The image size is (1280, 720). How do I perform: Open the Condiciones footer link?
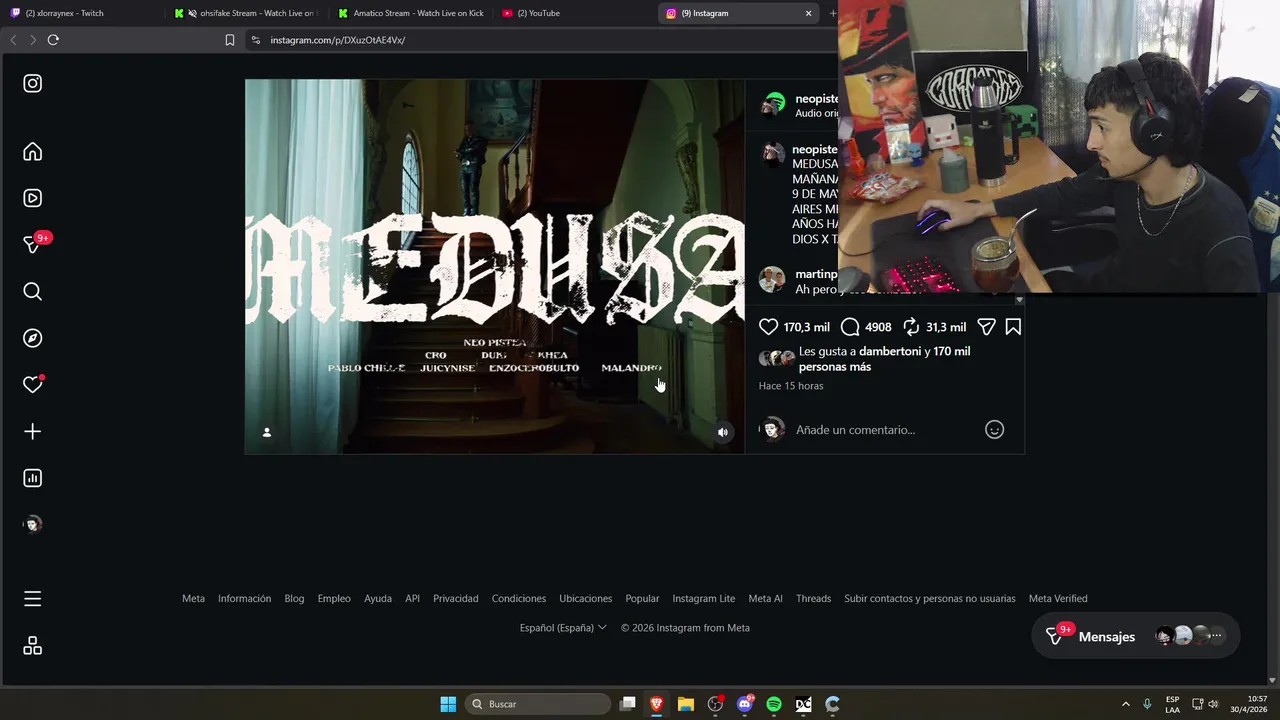519,598
